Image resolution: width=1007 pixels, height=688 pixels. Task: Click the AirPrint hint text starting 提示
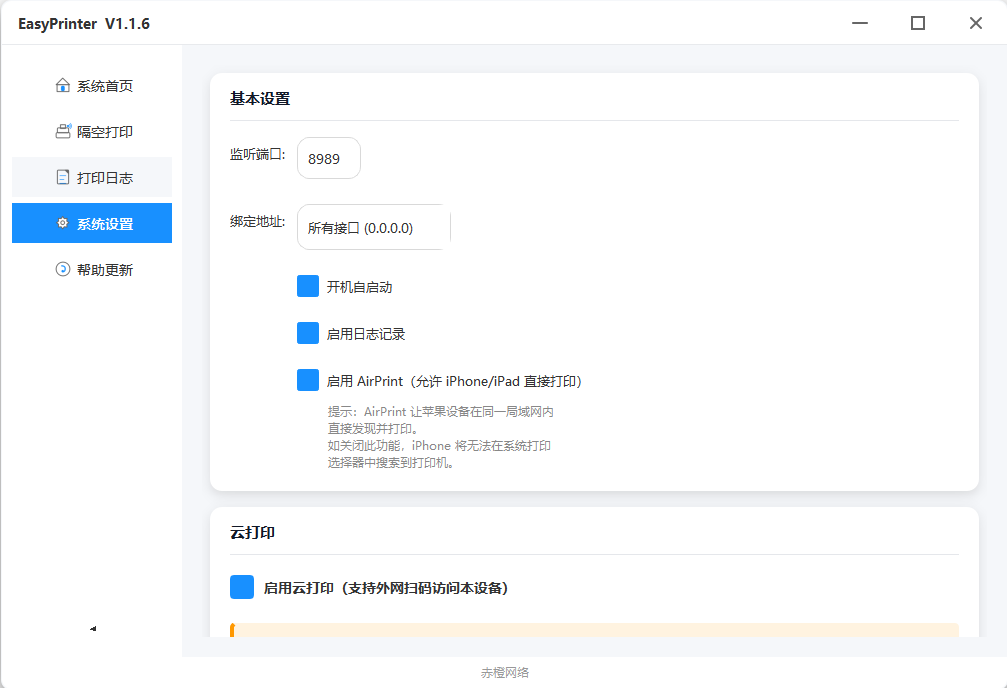click(441, 437)
